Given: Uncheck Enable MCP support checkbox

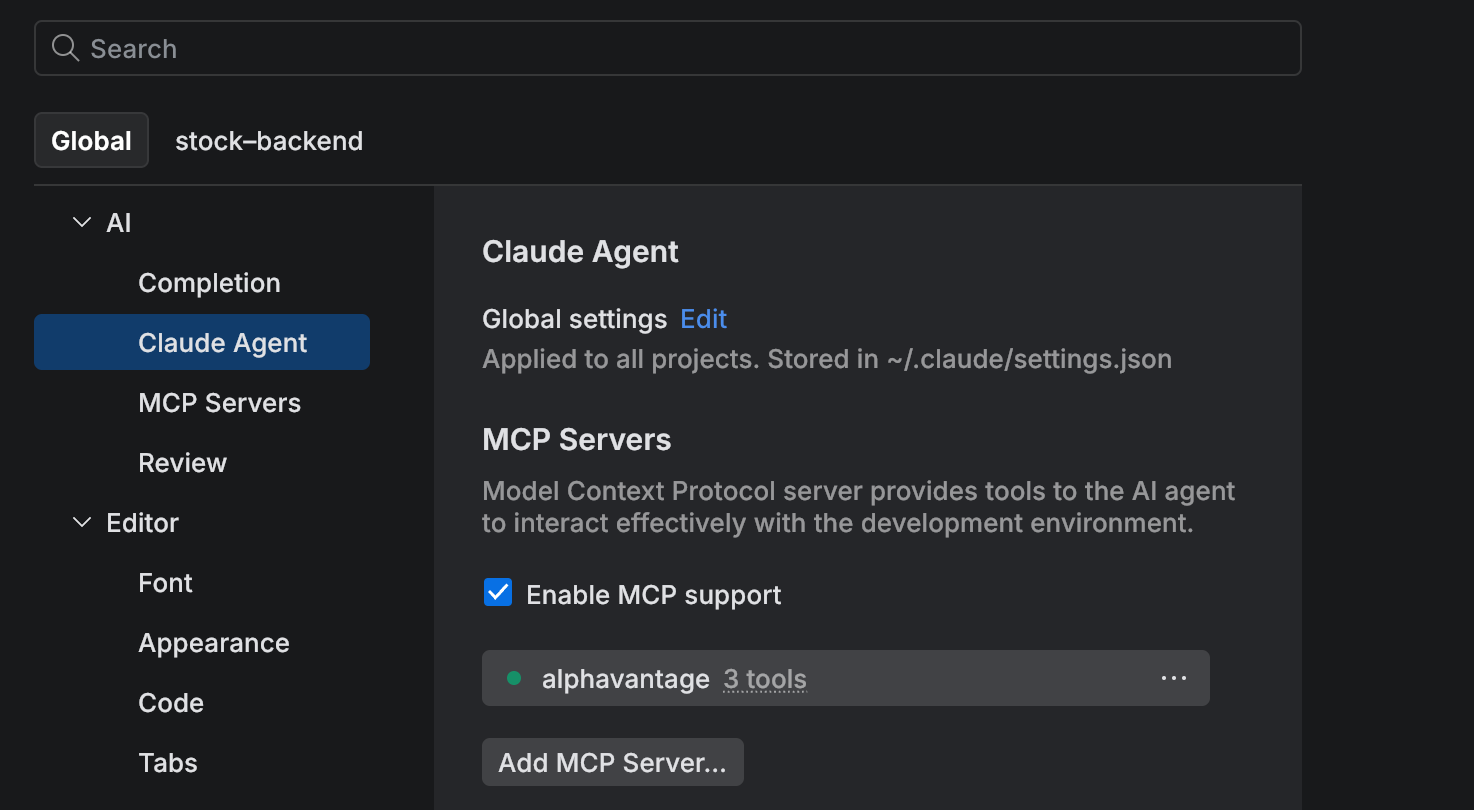Looking at the screenshot, I should (x=498, y=593).
